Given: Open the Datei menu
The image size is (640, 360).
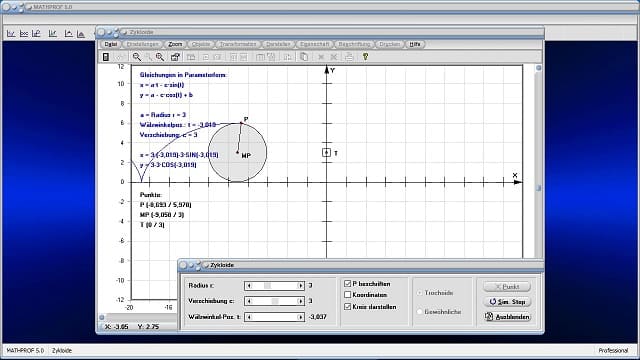Looking at the screenshot, I should [x=111, y=44].
